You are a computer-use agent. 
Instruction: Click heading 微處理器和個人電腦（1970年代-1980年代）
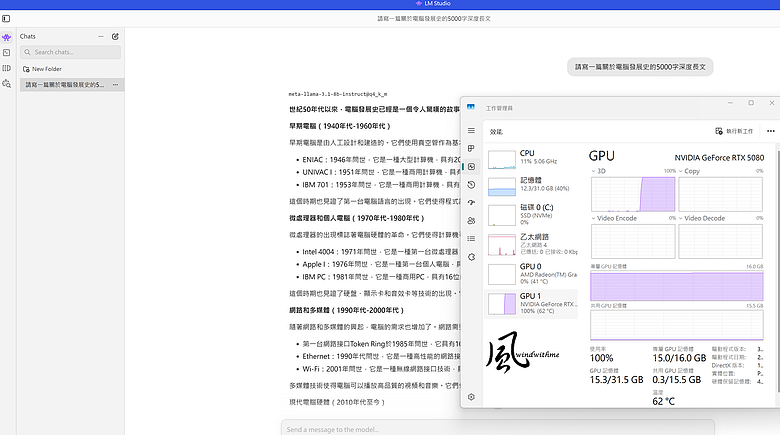click(x=357, y=218)
